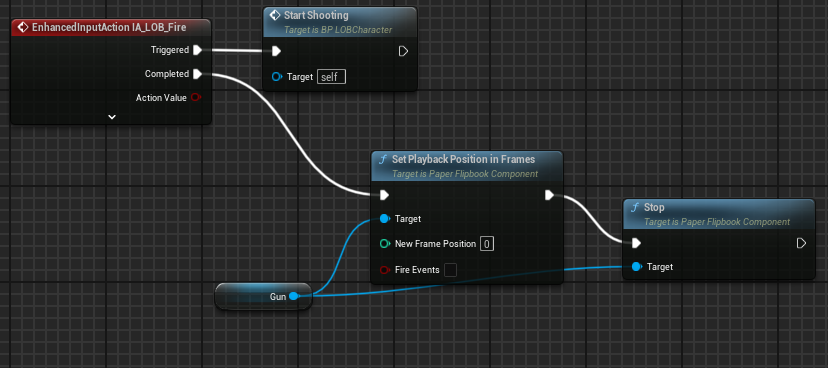Select the Gun variable output pin
This screenshot has height=368, width=828.
point(294,297)
